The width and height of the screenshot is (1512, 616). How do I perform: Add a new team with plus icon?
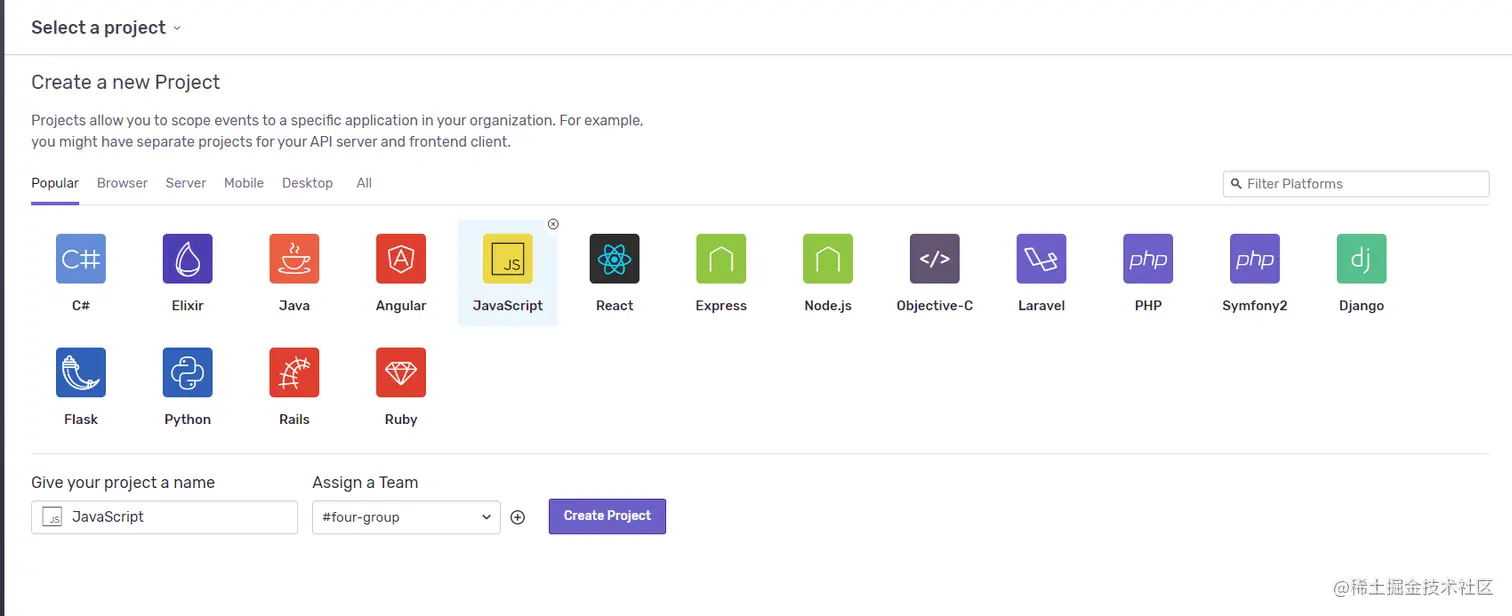518,517
